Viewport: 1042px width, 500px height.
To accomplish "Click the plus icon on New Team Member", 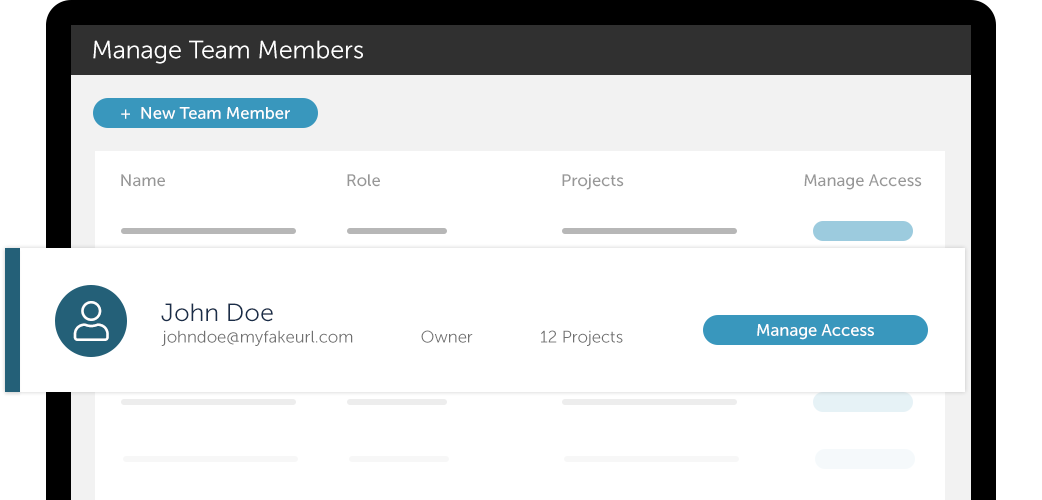I will tap(125, 114).
